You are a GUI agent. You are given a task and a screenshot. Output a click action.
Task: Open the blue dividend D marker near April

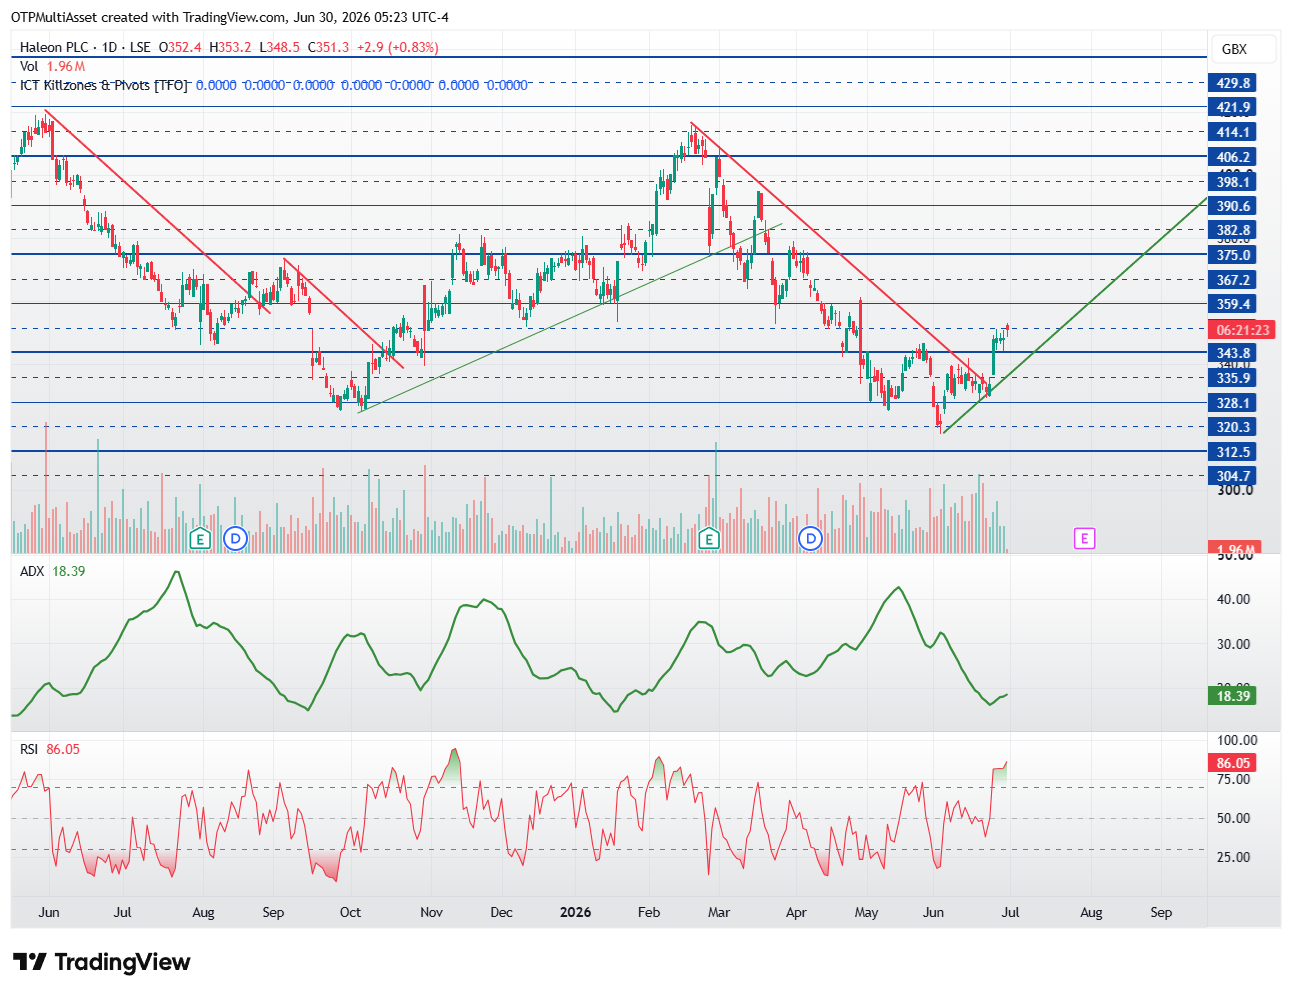click(811, 539)
